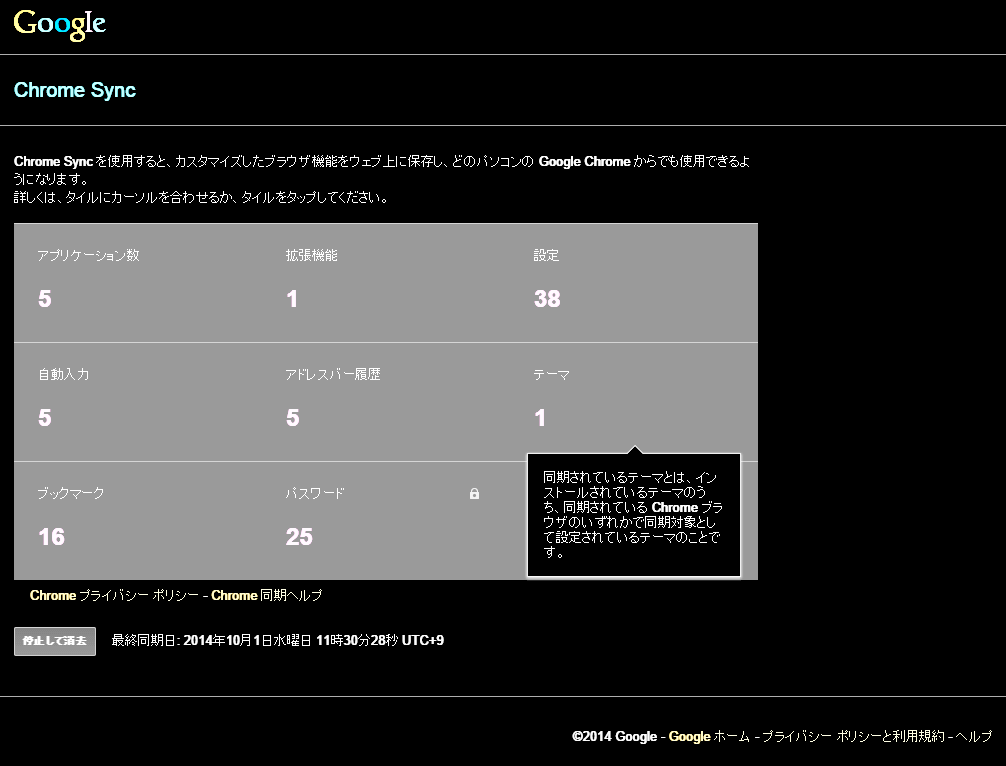The image size is (1006, 766).
Task: Click the 停止して消去 button
Action: [55, 641]
